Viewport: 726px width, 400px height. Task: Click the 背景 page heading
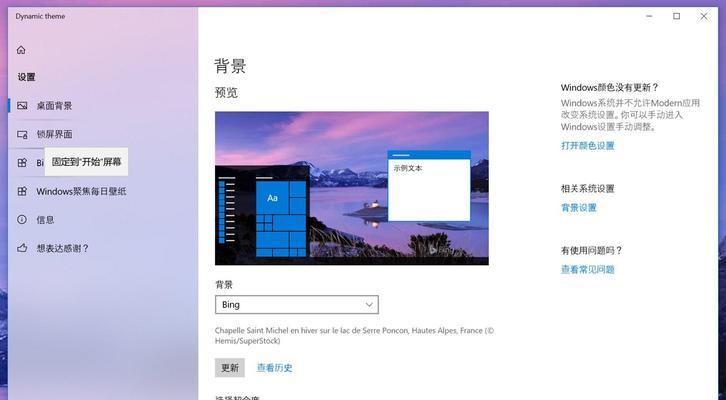(230, 66)
